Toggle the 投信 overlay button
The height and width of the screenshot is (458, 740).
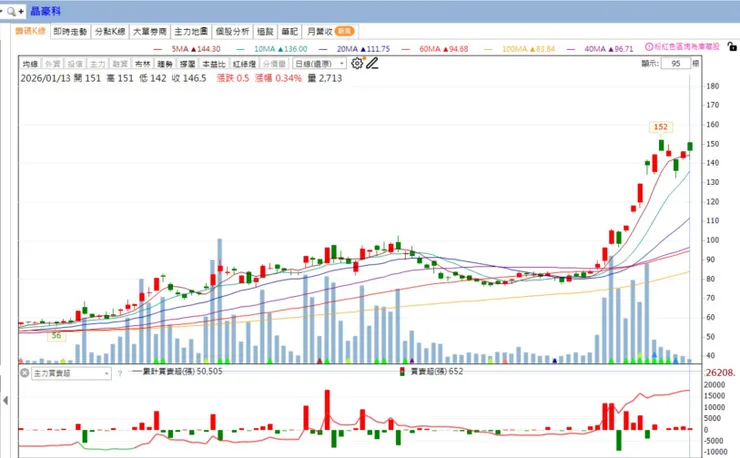tap(75, 64)
